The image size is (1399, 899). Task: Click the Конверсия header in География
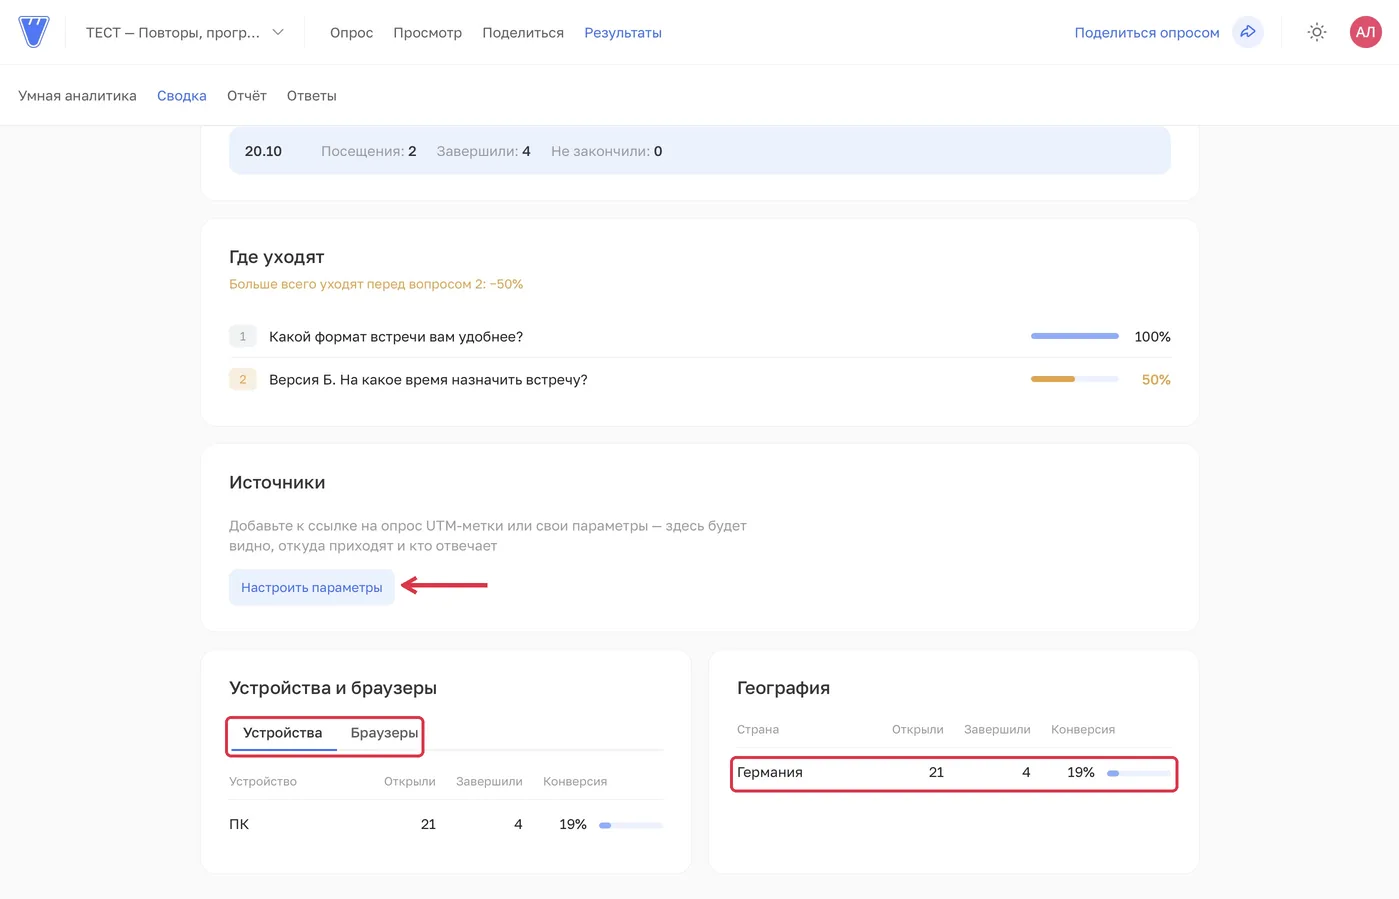(x=1083, y=730)
